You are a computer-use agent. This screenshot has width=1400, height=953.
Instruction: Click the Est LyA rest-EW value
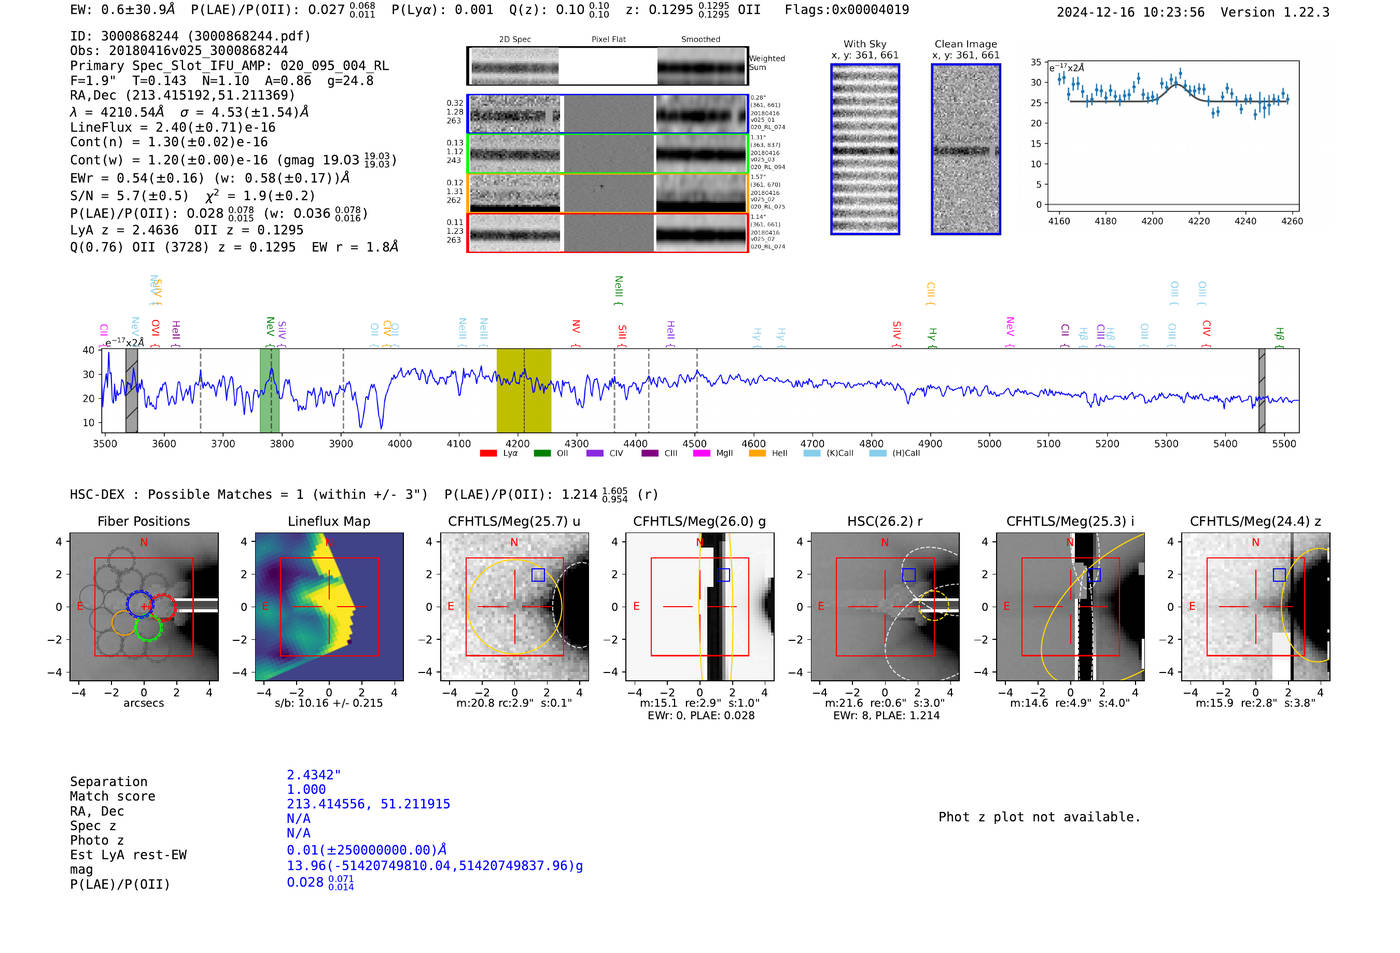(367, 851)
